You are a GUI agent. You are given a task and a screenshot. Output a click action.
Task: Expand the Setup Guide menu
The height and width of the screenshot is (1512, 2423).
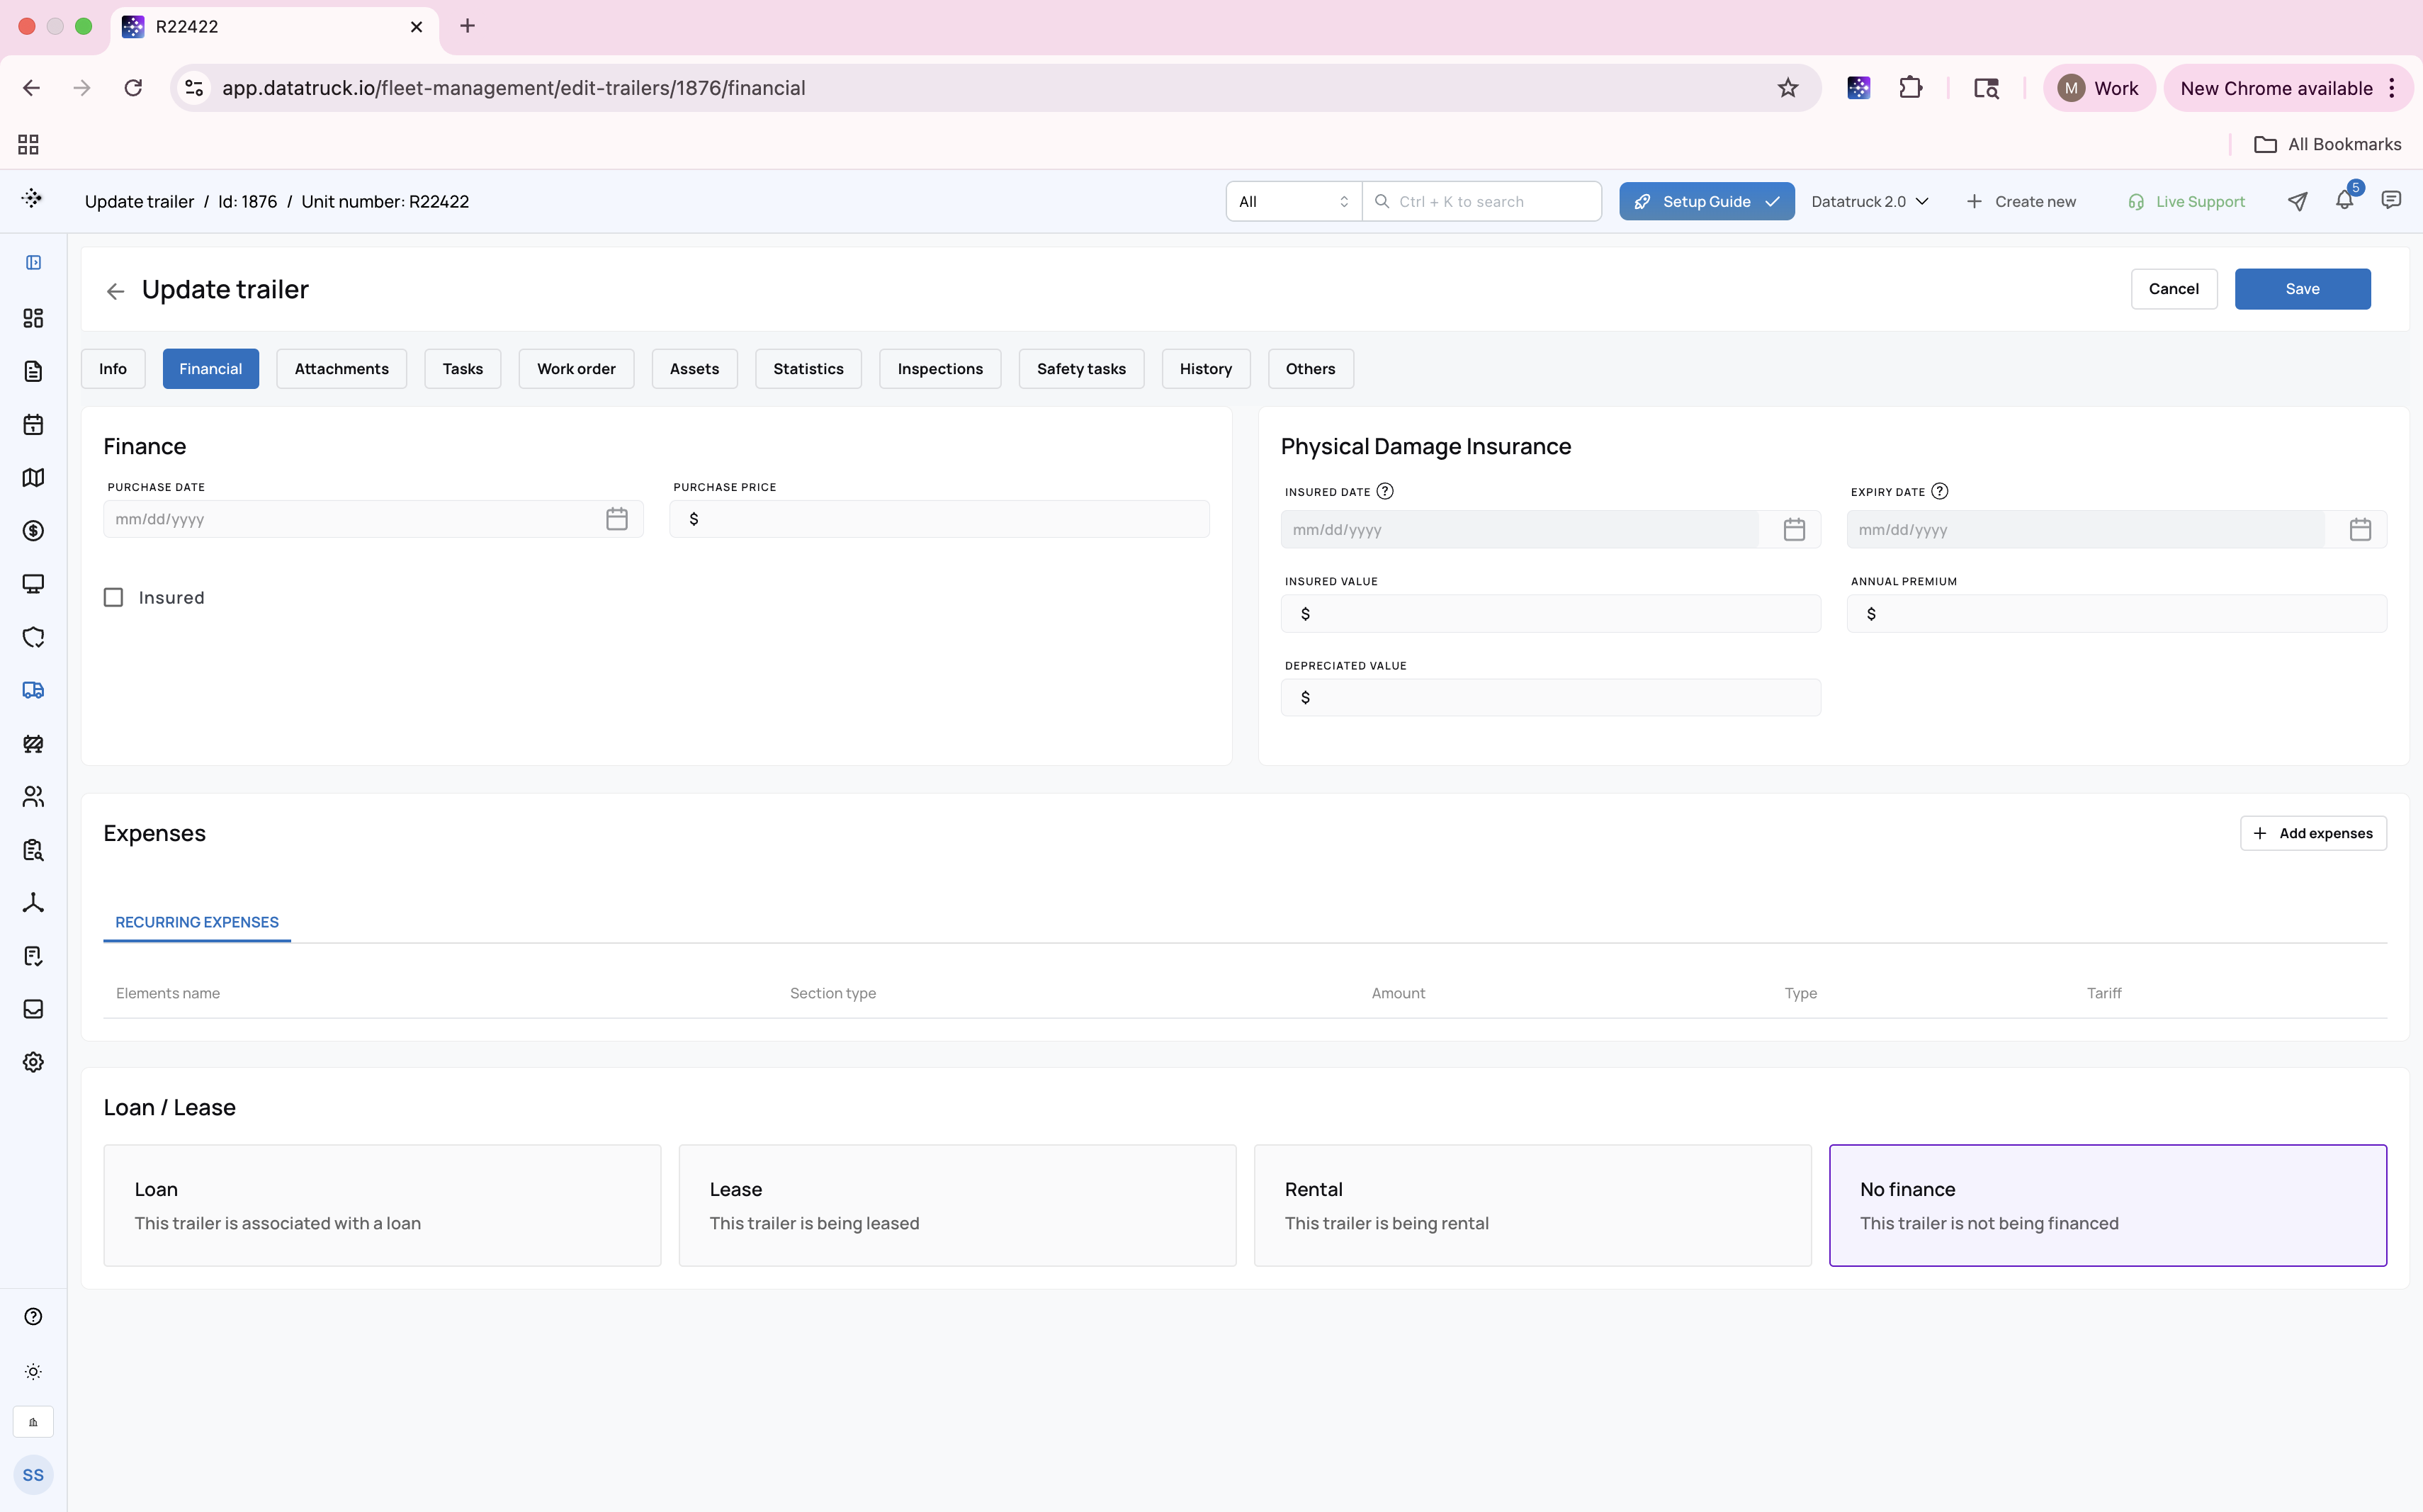[x=1706, y=201]
